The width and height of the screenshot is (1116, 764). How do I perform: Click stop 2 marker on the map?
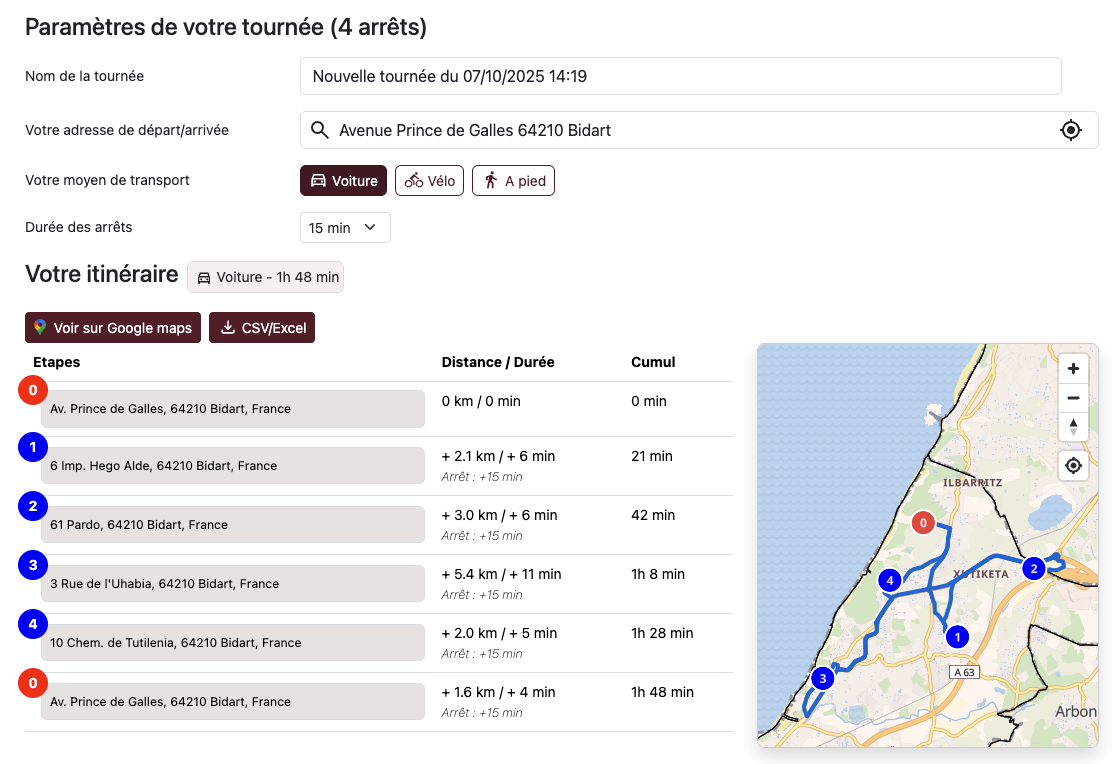point(1033,568)
